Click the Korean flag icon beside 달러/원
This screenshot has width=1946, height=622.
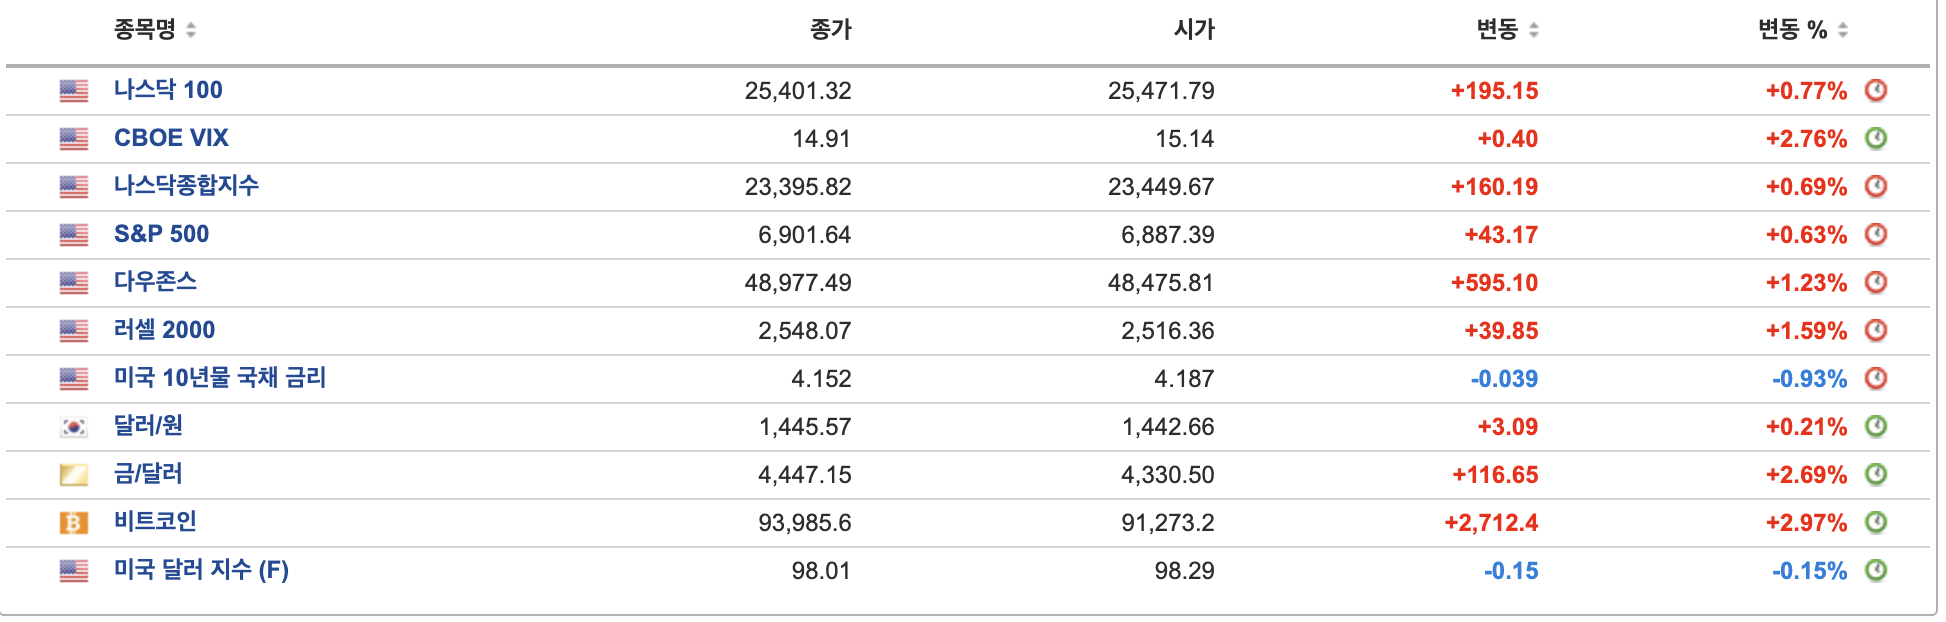[x=73, y=427]
